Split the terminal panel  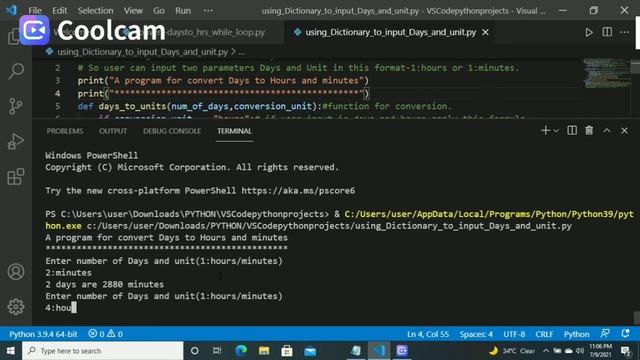coord(572,131)
